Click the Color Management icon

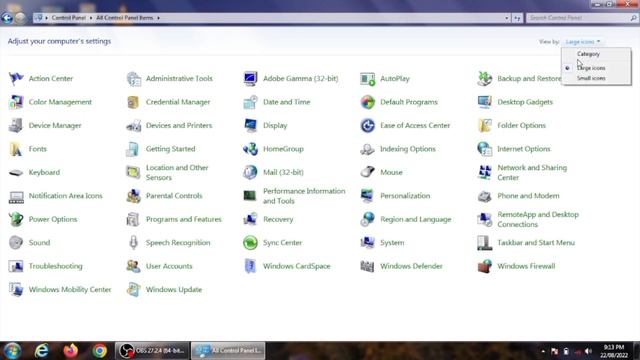point(16,102)
